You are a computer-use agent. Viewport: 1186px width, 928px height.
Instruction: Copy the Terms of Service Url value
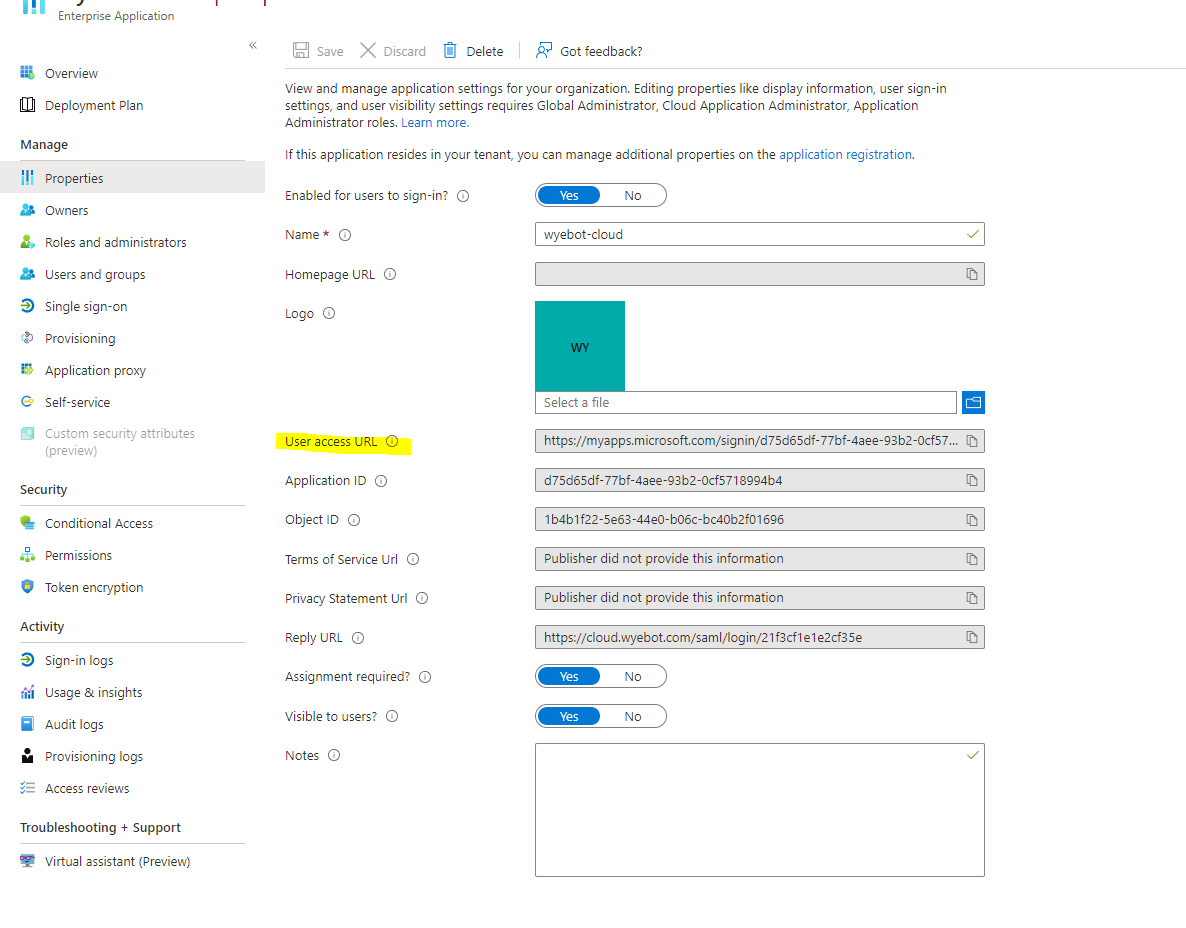972,559
